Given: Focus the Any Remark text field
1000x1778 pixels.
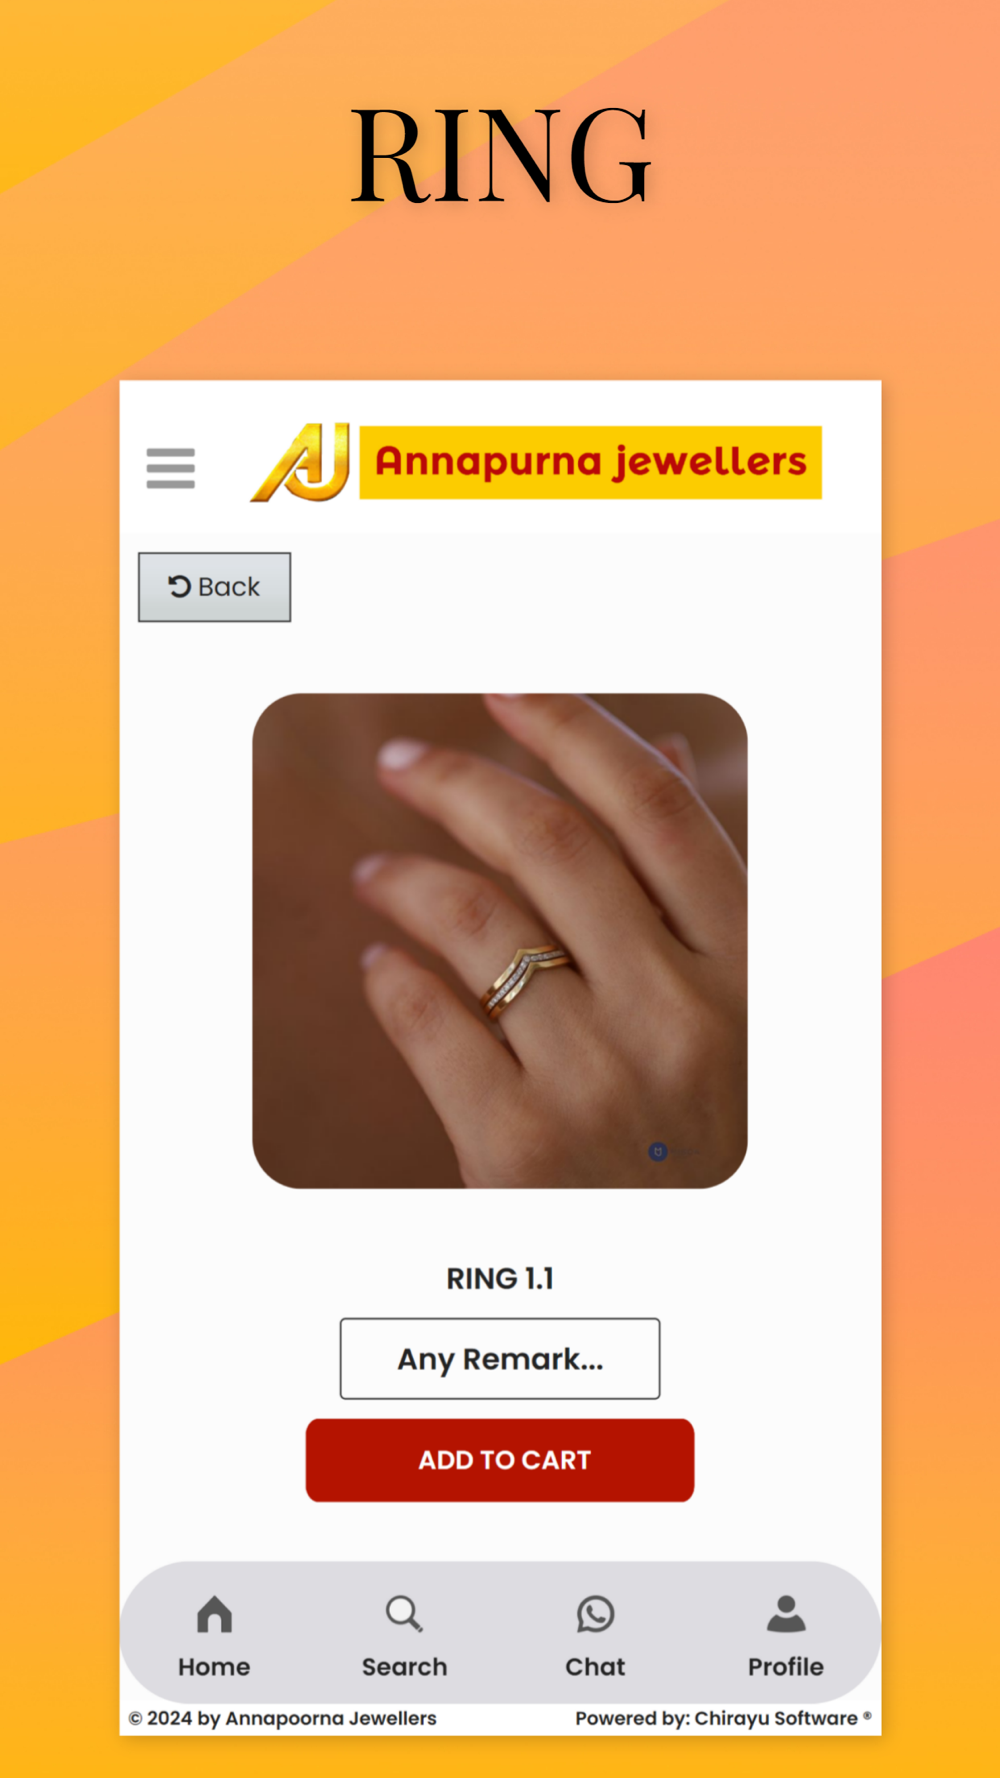Looking at the screenshot, I should coord(500,1358).
